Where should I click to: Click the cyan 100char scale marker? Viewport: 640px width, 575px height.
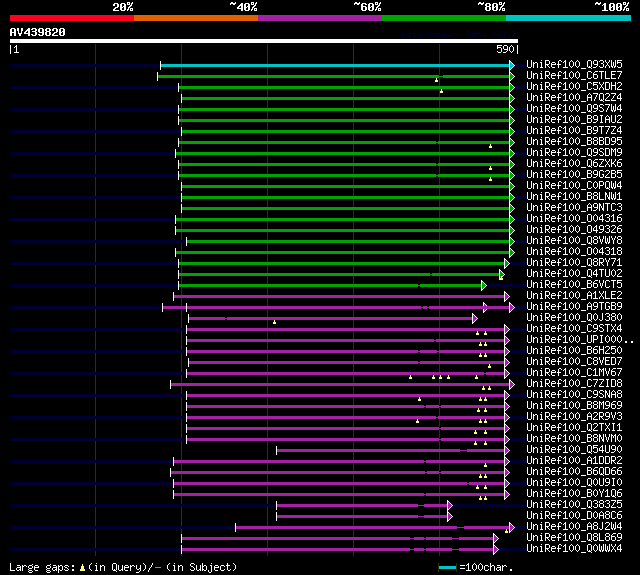pos(447,567)
